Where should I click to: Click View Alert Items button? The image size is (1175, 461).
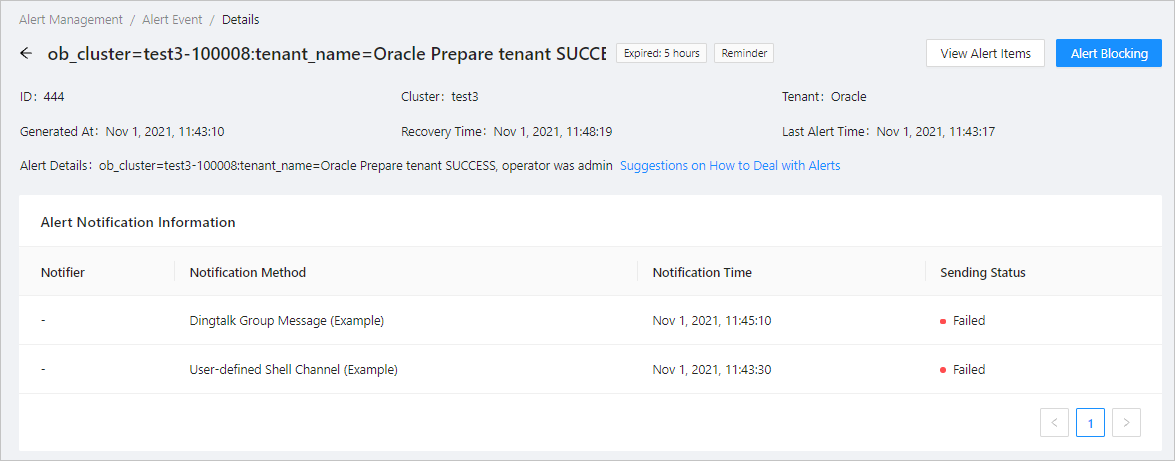coord(985,53)
